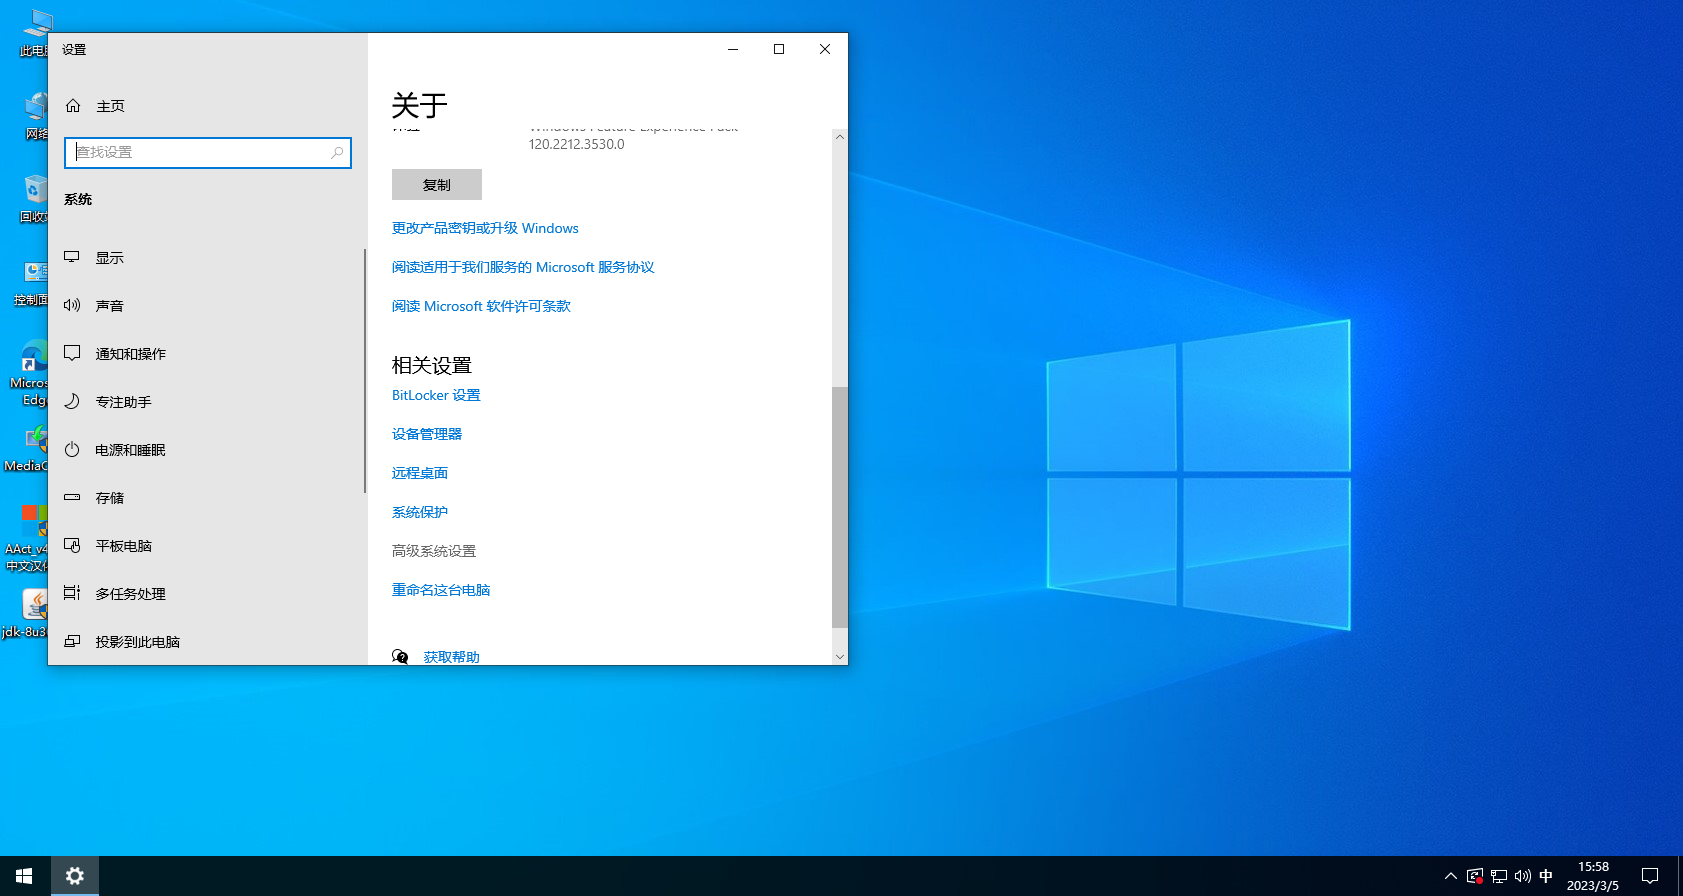Open Advanced system settings (高级系统设置)
This screenshot has height=896, width=1683.
pyautogui.click(x=434, y=551)
